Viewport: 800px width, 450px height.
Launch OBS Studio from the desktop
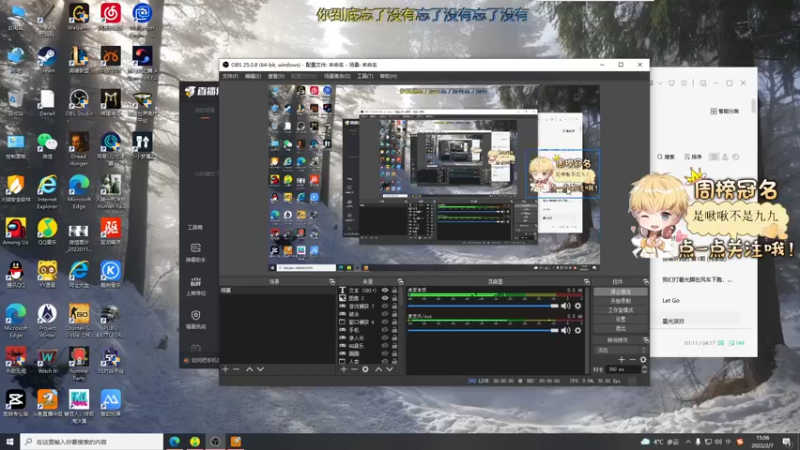(x=79, y=102)
